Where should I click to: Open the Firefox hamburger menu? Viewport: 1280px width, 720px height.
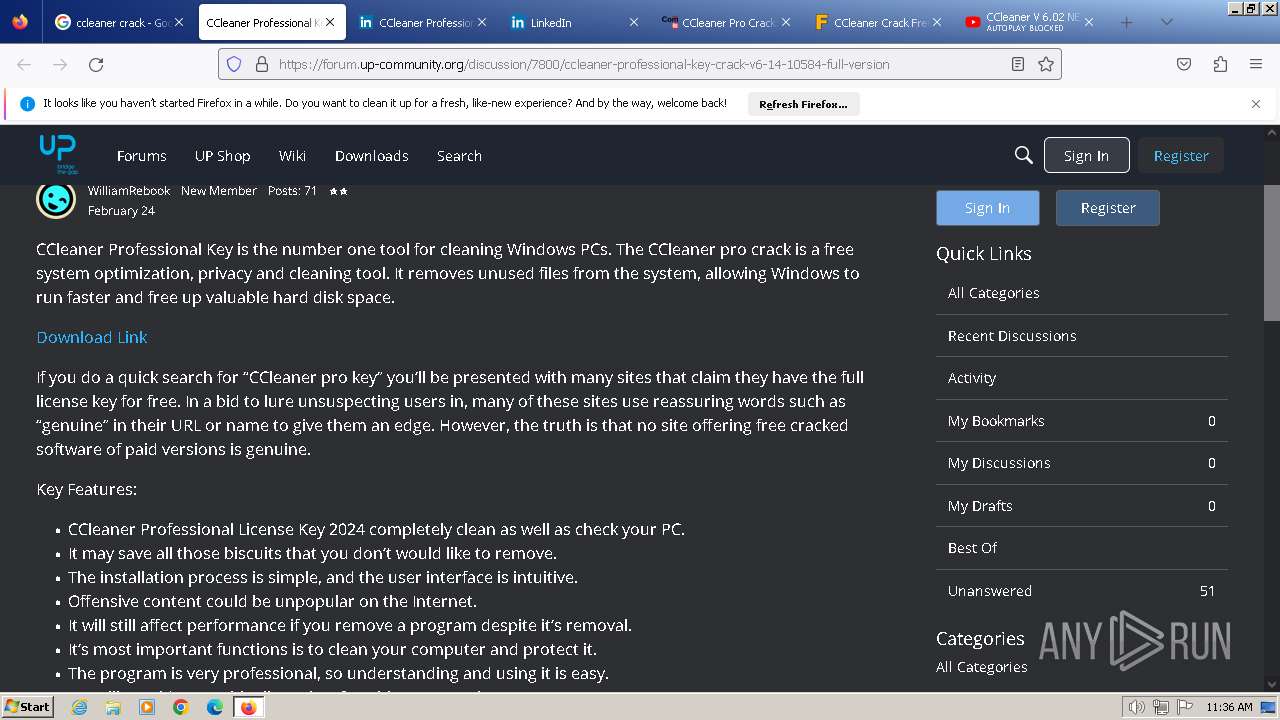1256,64
